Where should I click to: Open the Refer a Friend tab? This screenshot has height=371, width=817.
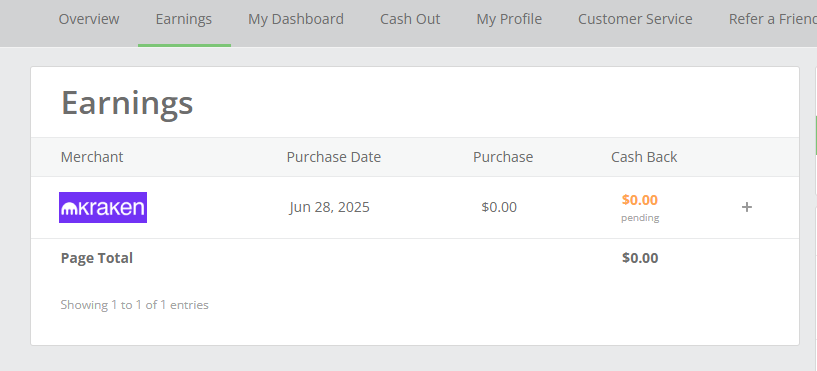(x=773, y=19)
